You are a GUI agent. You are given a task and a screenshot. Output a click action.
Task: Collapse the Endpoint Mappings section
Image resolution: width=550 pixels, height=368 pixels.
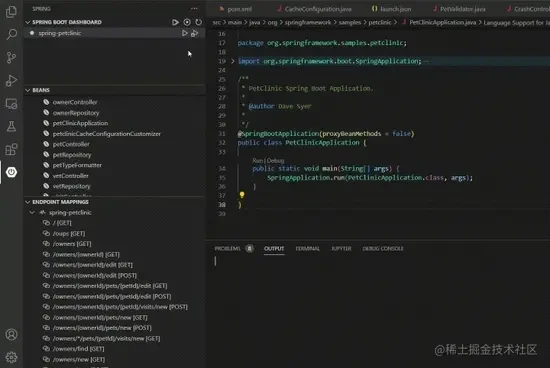[x=28, y=202]
